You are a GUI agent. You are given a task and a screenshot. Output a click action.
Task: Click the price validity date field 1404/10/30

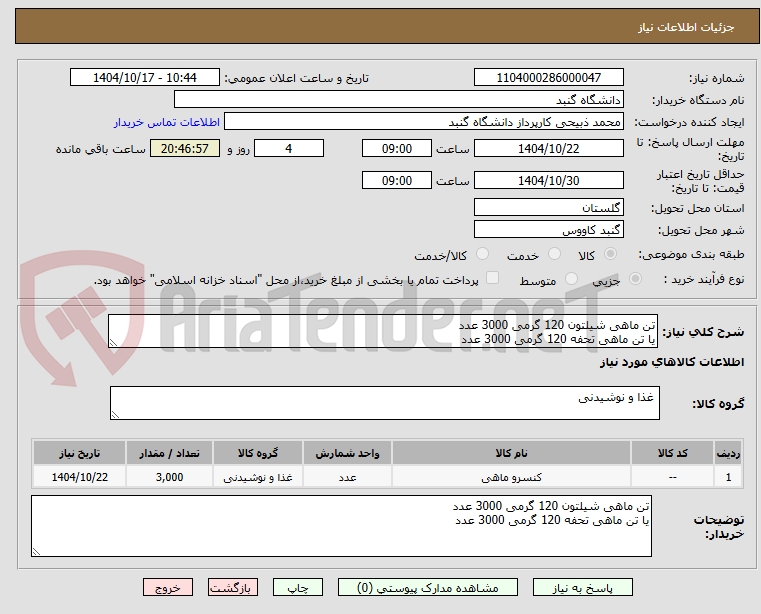click(548, 180)
